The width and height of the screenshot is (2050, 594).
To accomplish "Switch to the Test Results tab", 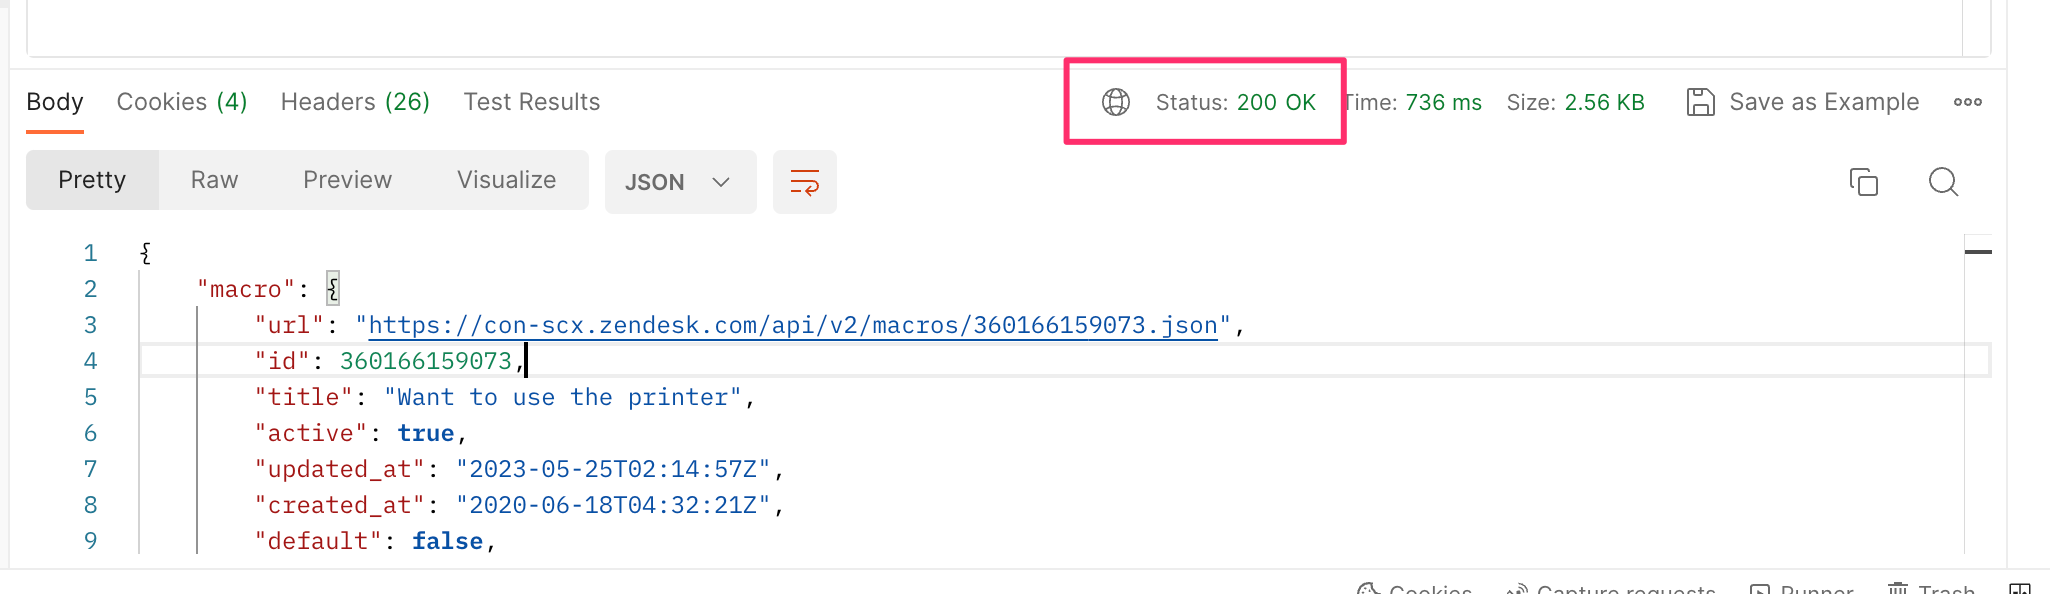I will pyautogui.click(x=531, y=101).
